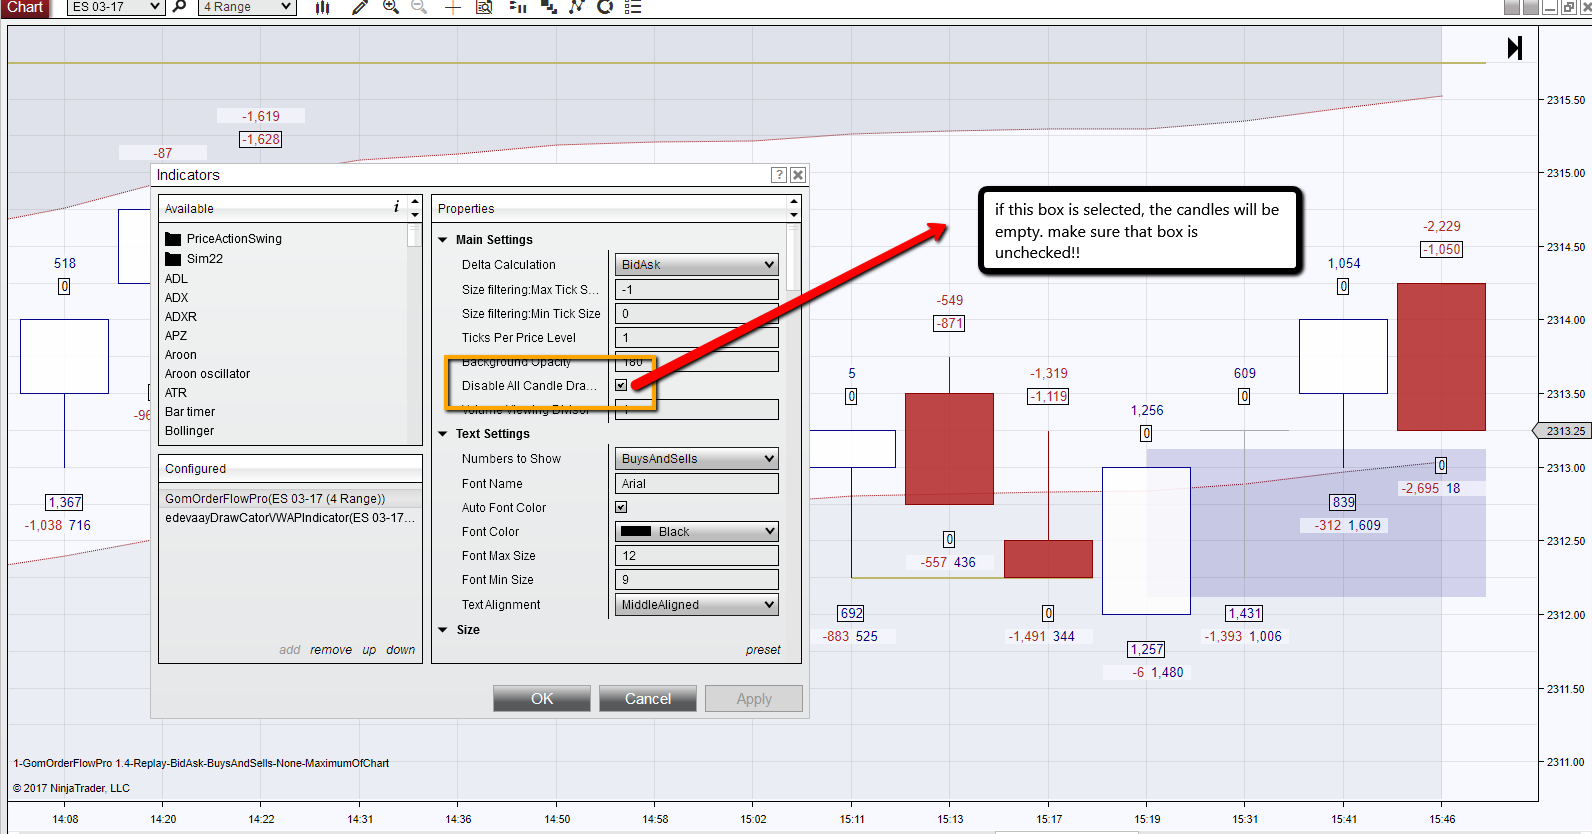Screen dimensions: 1592x834
Task: Open the properties list icon in toolbar
Action: [633, 7]
